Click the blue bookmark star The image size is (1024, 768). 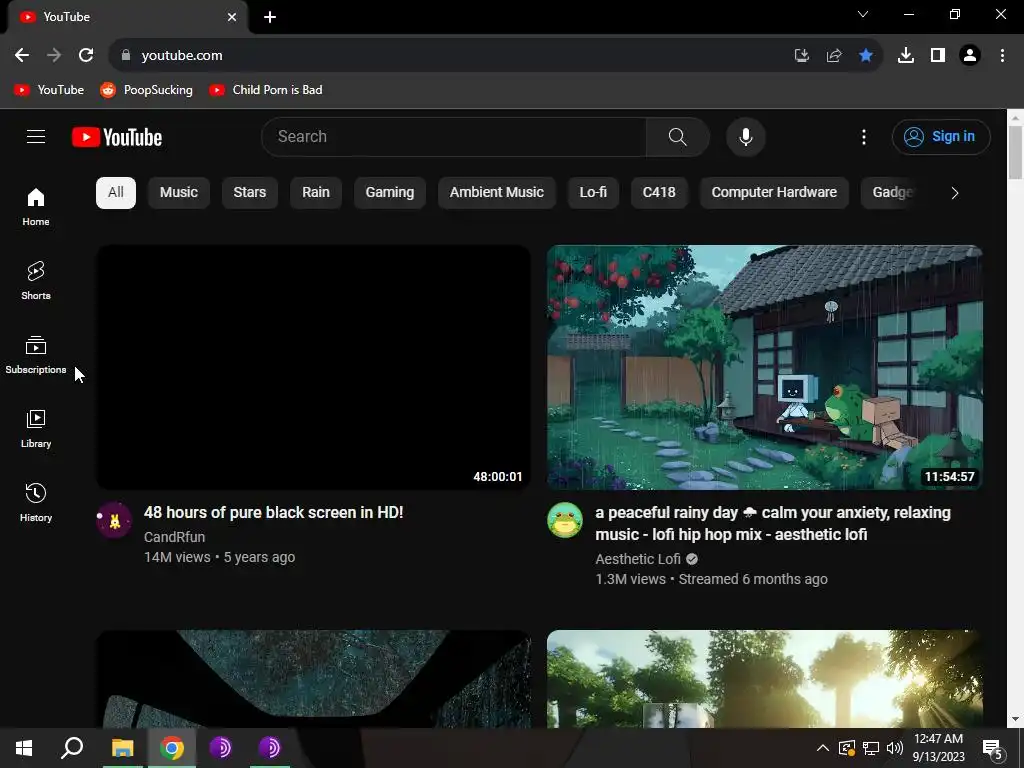coord(866,56)
